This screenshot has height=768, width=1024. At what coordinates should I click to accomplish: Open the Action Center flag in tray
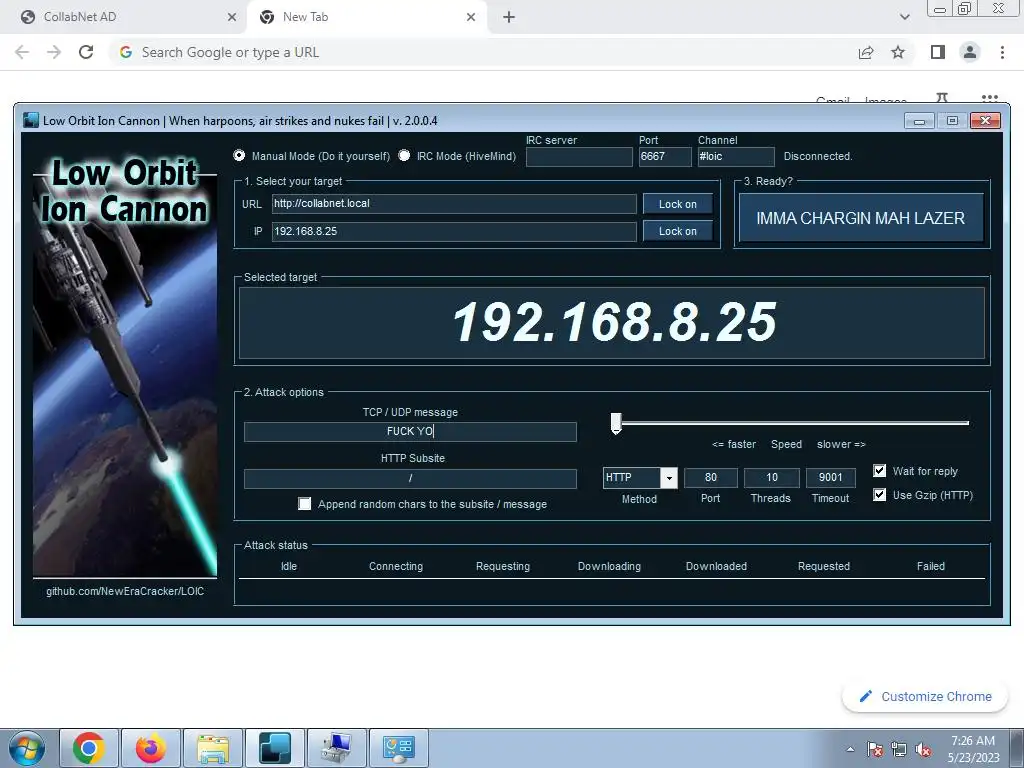coord(875,750)
